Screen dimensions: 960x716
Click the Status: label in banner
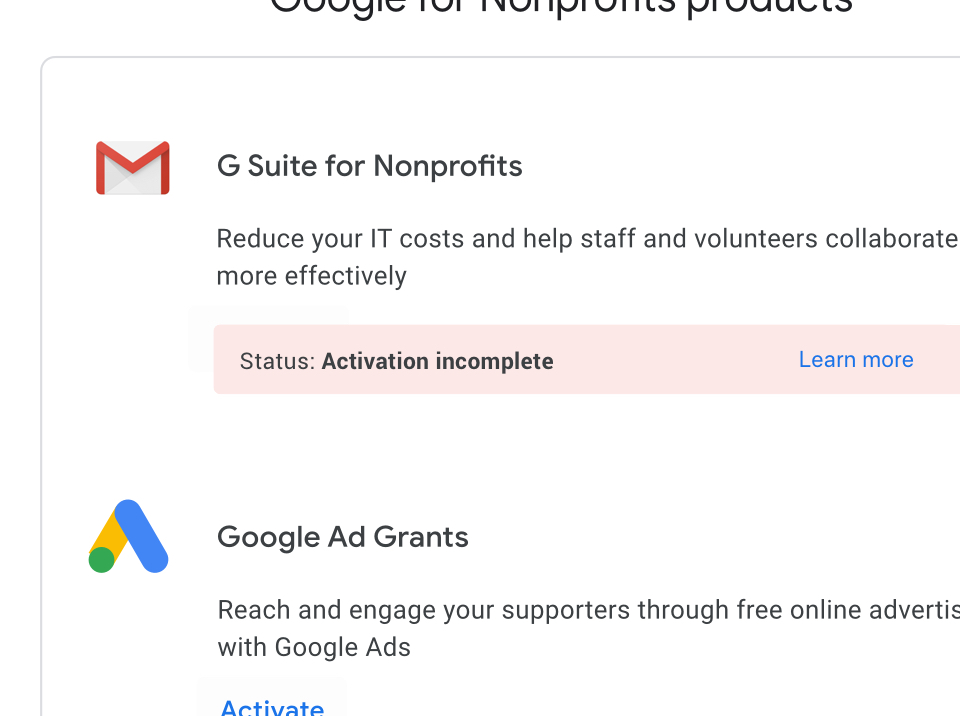[277, 361]
